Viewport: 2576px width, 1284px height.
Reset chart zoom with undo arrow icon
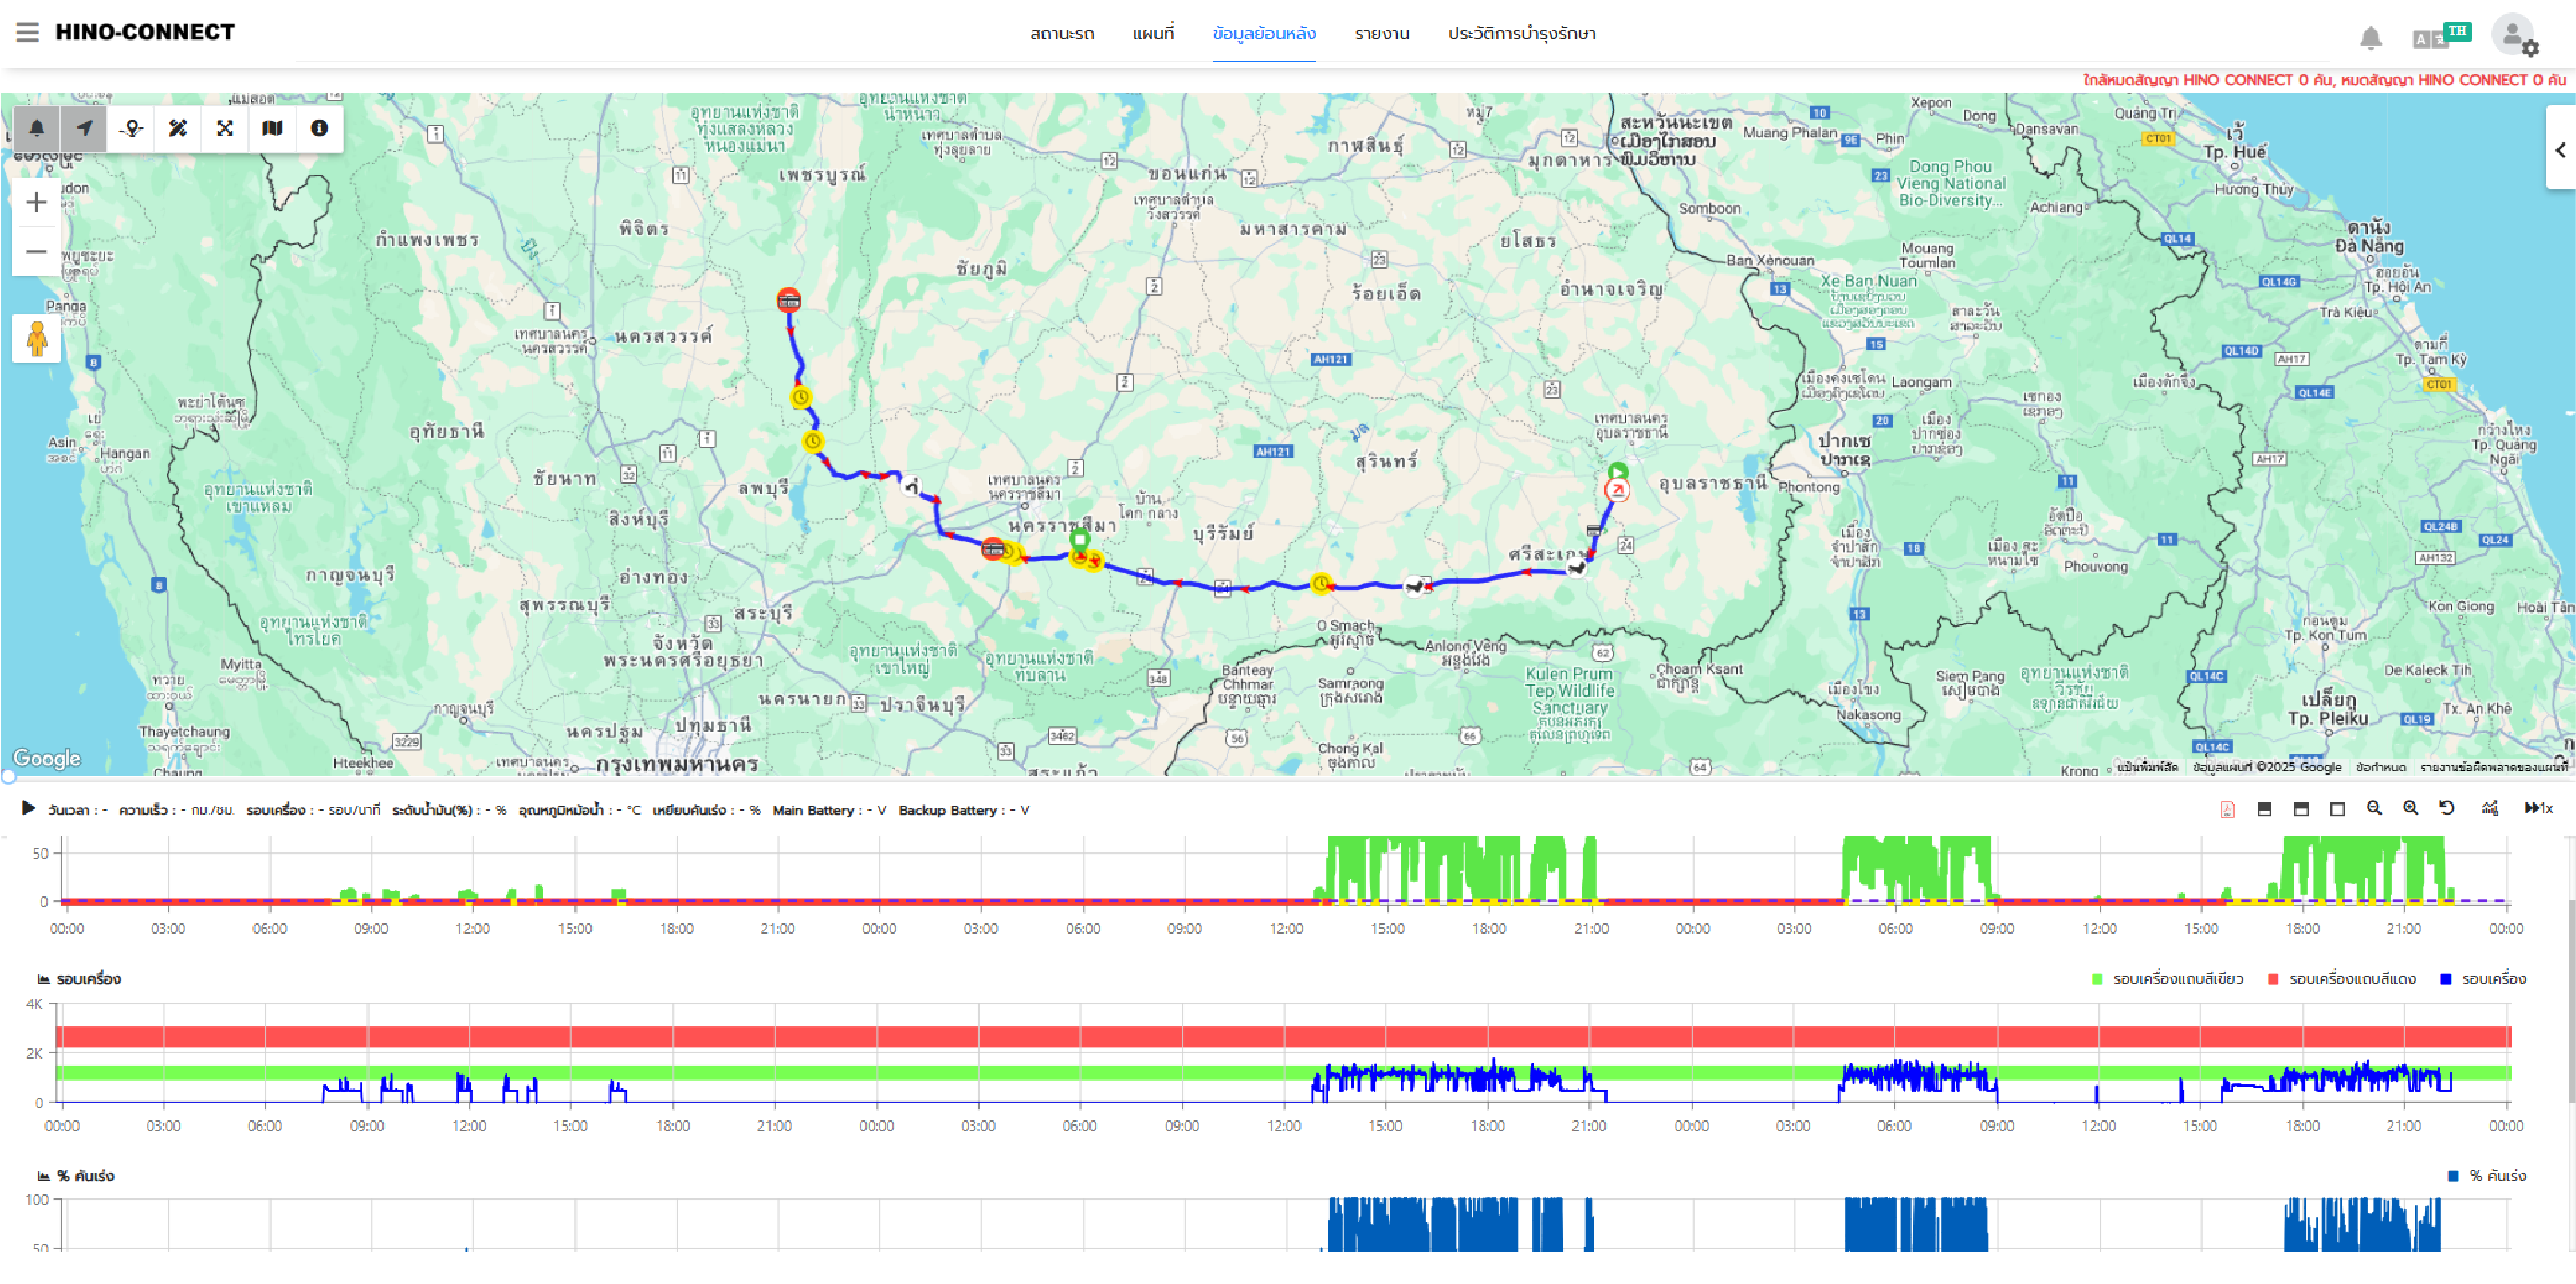tap(2447, 808)
